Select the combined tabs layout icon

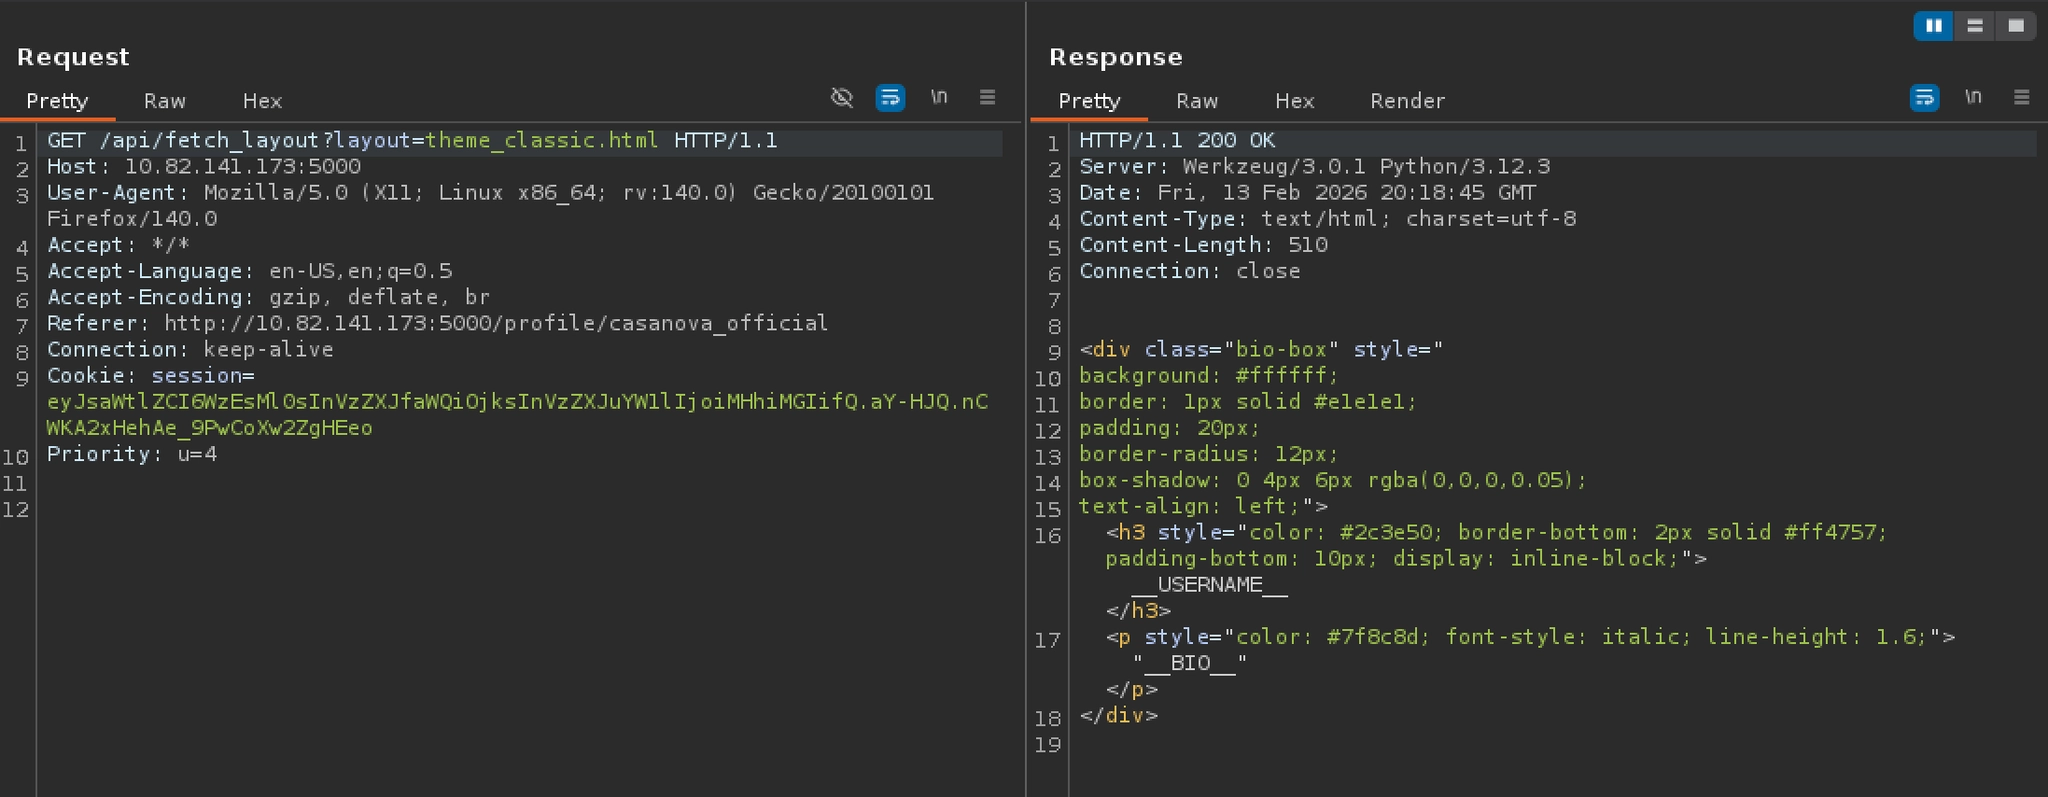(2015, 26)
